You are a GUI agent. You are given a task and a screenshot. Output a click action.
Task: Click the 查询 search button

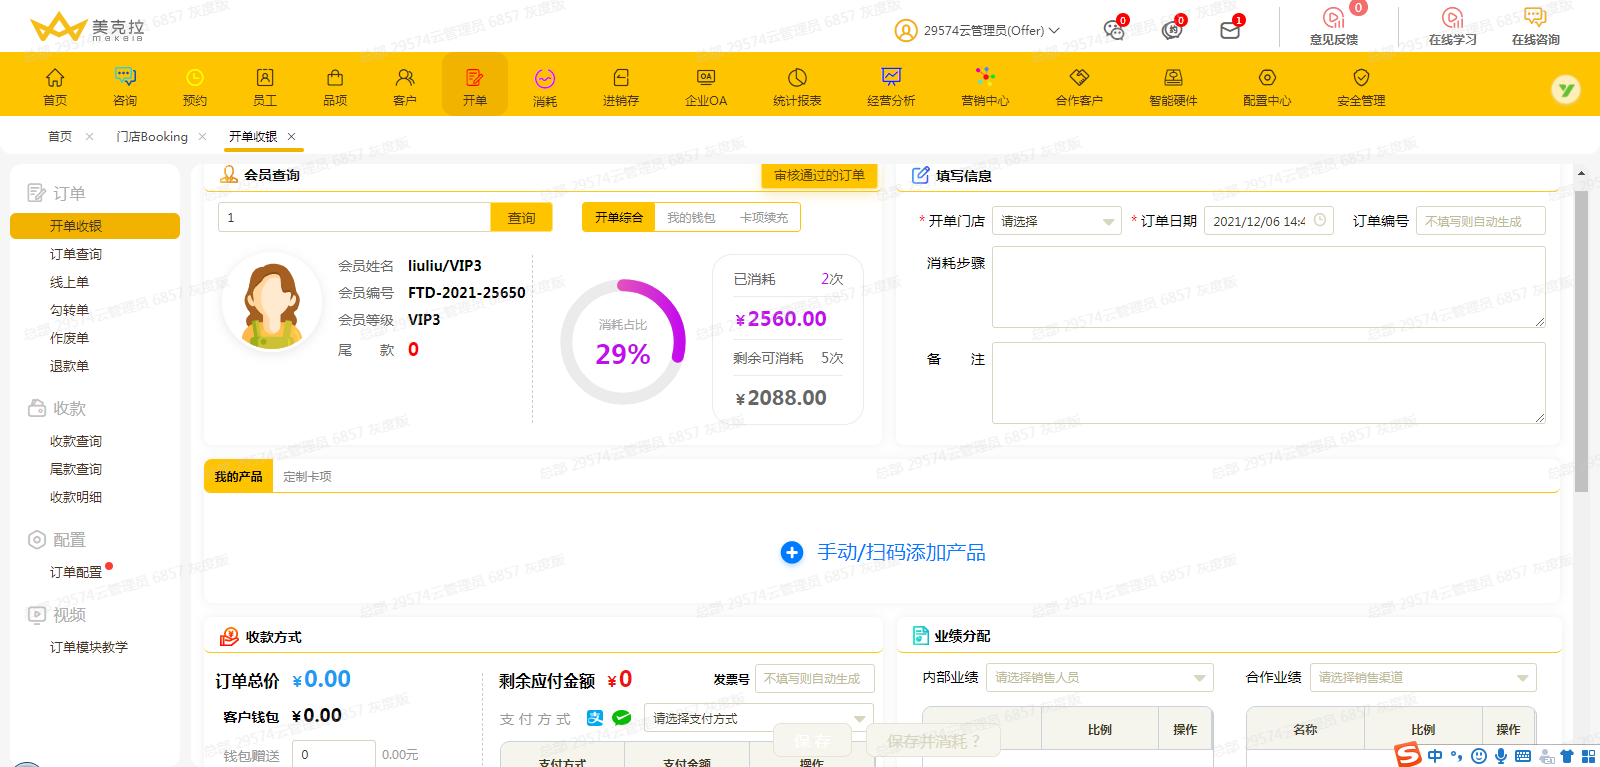(521, 217)
